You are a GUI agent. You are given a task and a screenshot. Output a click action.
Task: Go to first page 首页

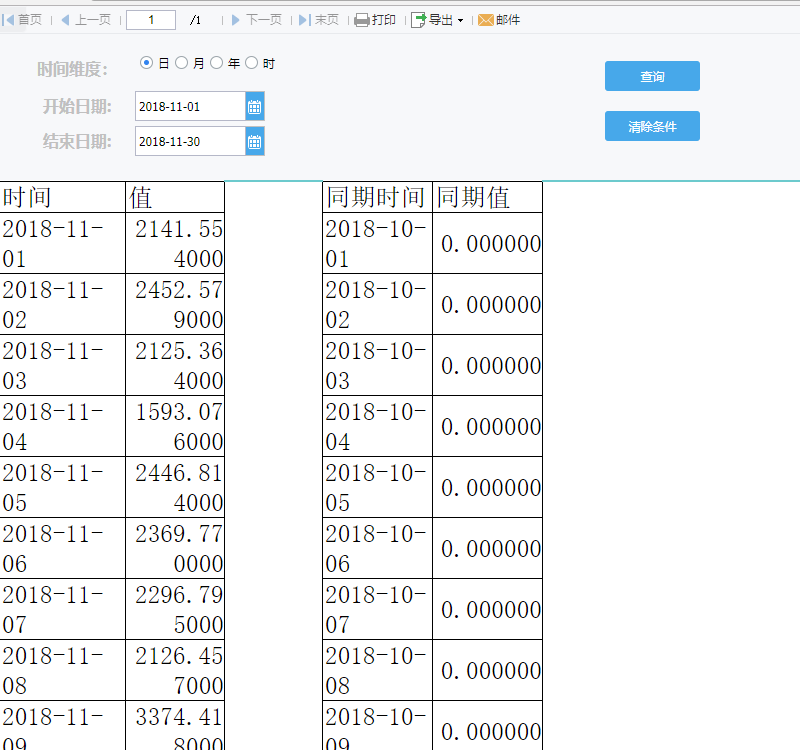point(22,20)
